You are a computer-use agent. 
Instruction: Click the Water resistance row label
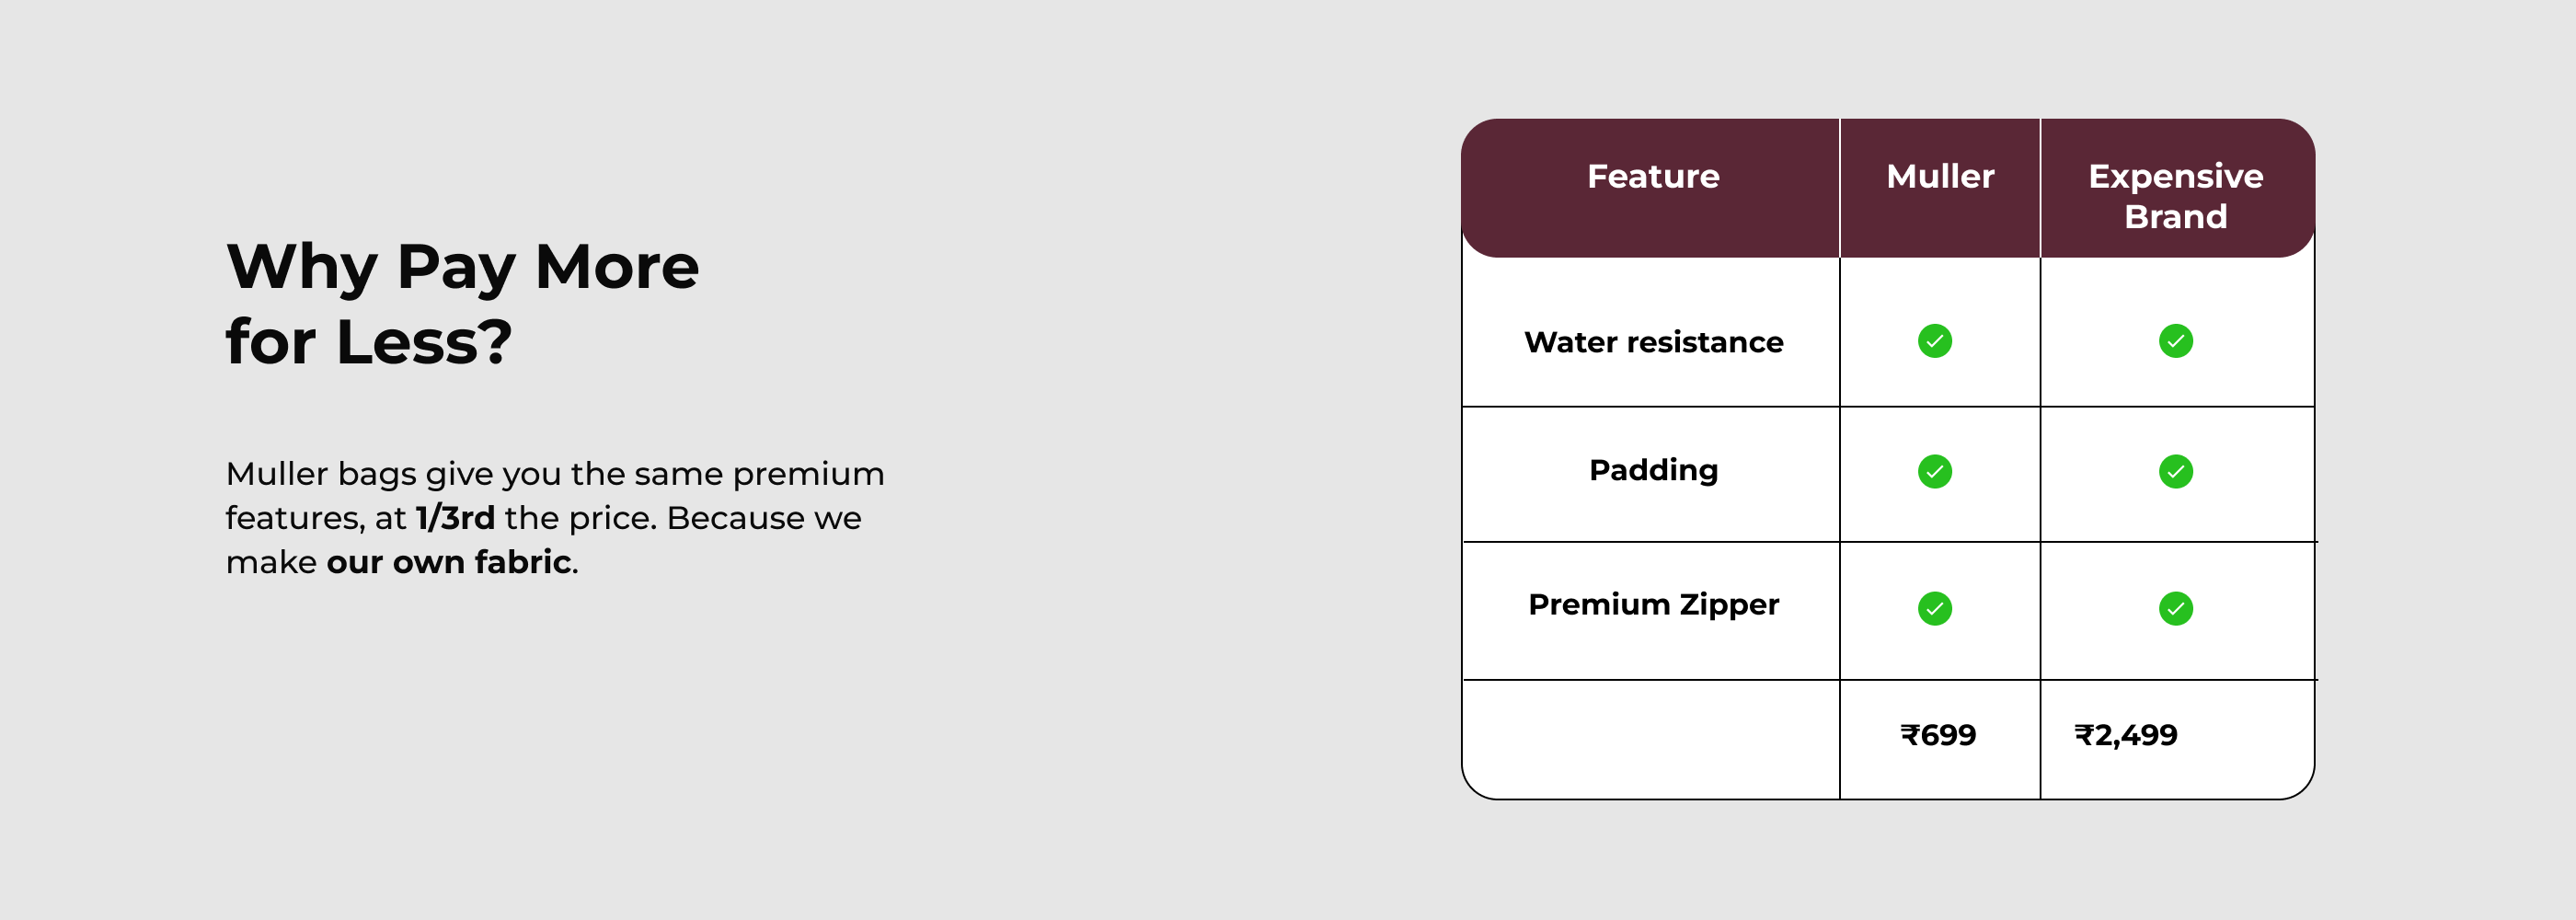(1653, 342)
